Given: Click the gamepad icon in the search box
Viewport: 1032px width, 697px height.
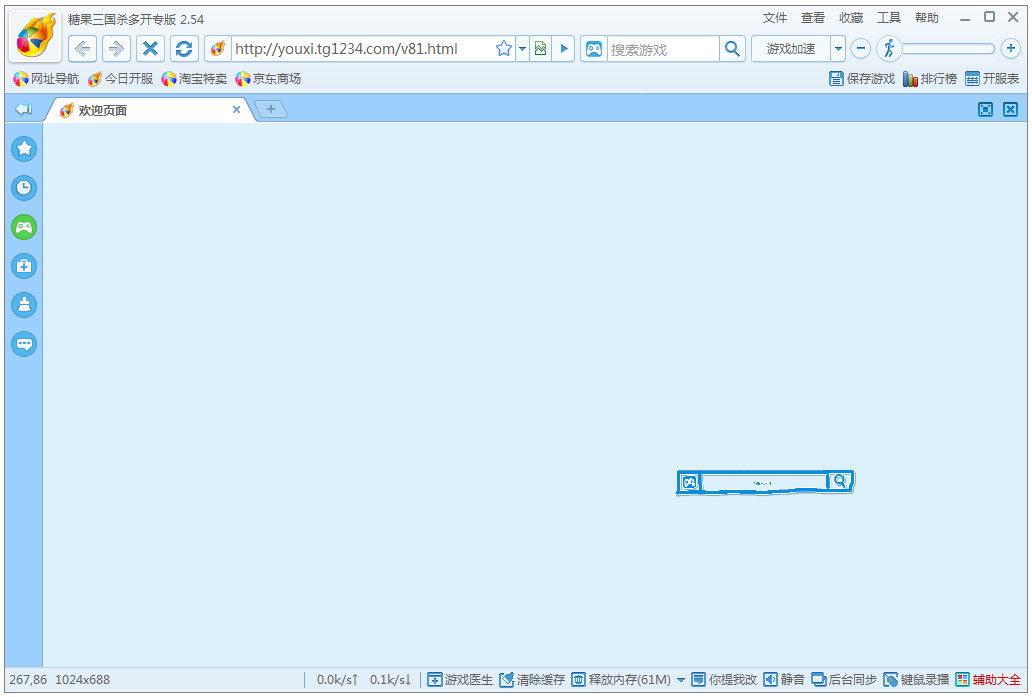Looking at the screenshot, I should click(x=594, y=49).
